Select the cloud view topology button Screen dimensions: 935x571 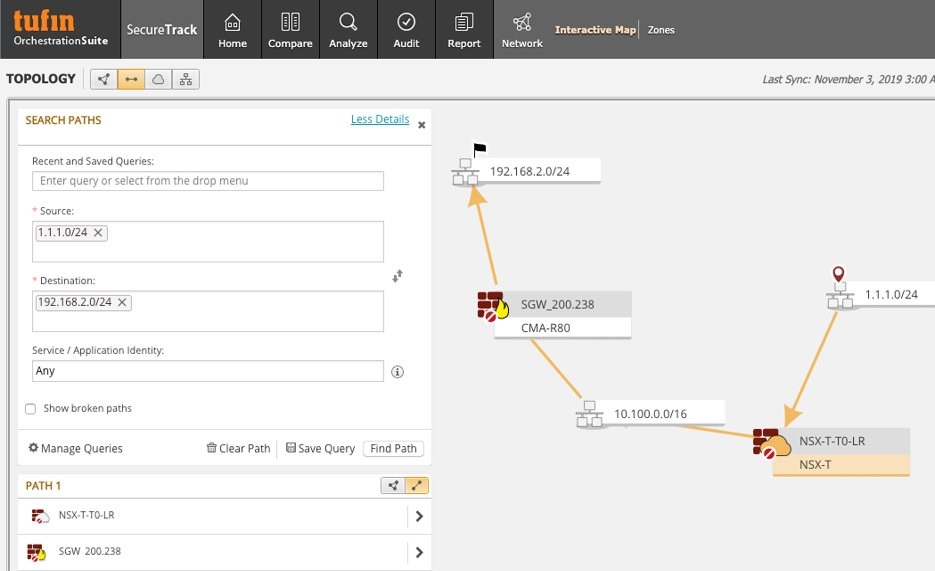[158, 80]
